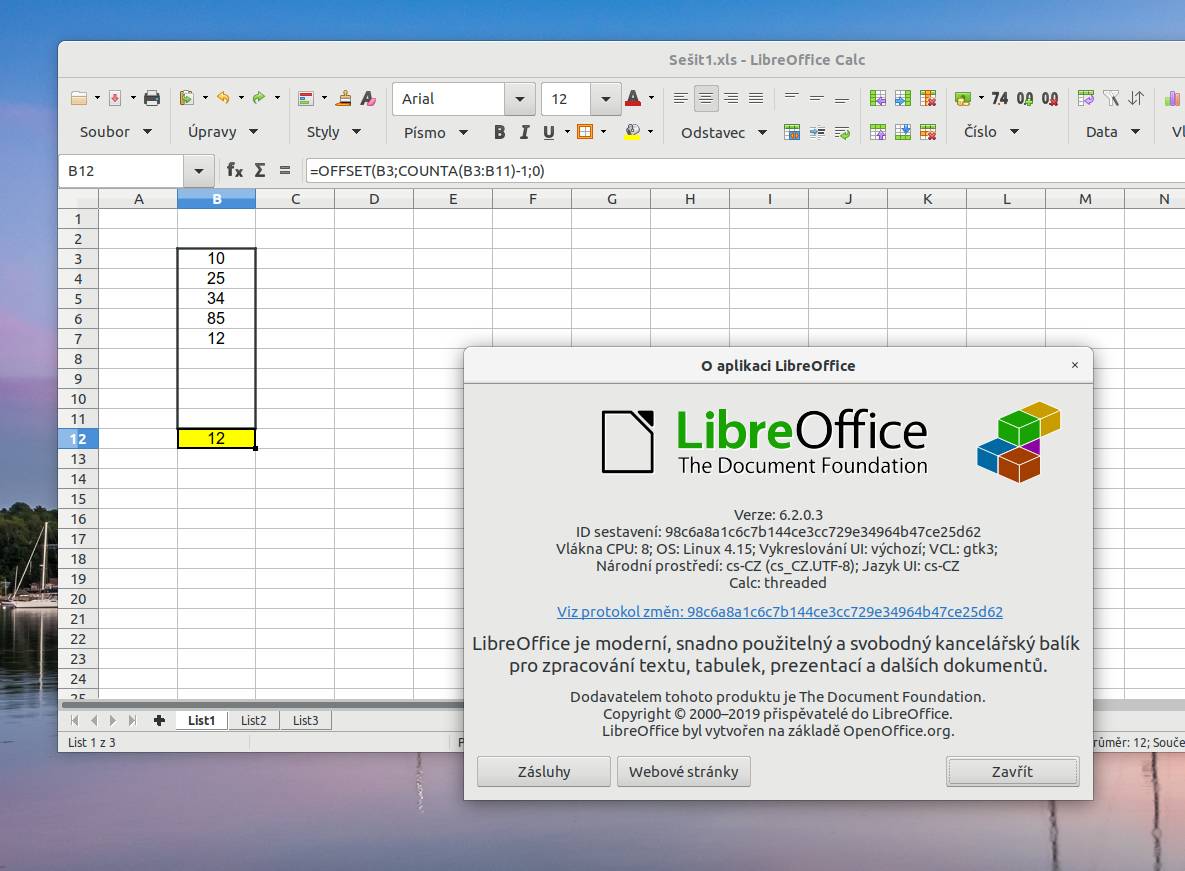
Task: Apply the yellow background color swatch
Action: (x=633, y=132)
